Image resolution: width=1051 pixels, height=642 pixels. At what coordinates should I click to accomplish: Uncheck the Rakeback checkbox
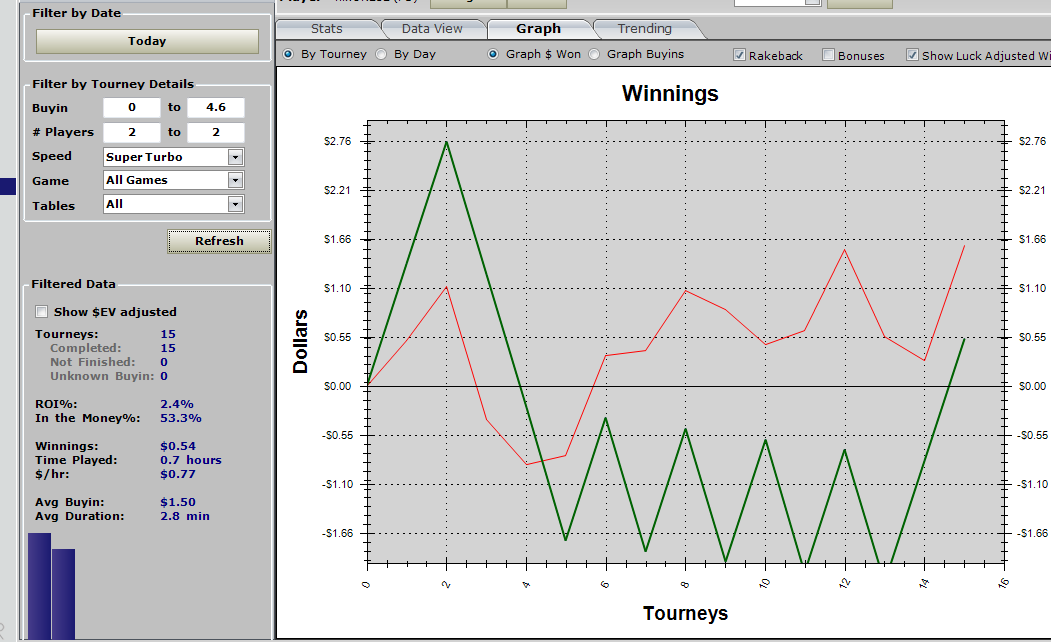(740, 55)
